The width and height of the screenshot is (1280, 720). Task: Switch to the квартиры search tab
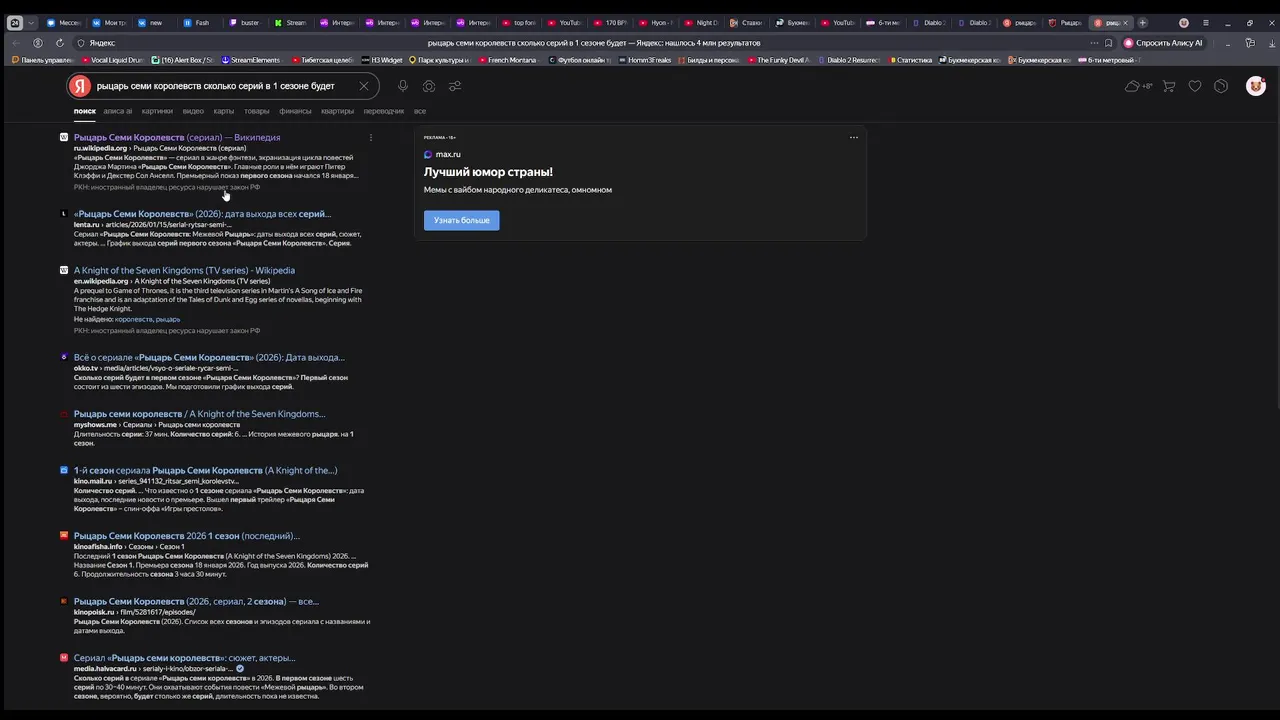(x=337, y=111)
